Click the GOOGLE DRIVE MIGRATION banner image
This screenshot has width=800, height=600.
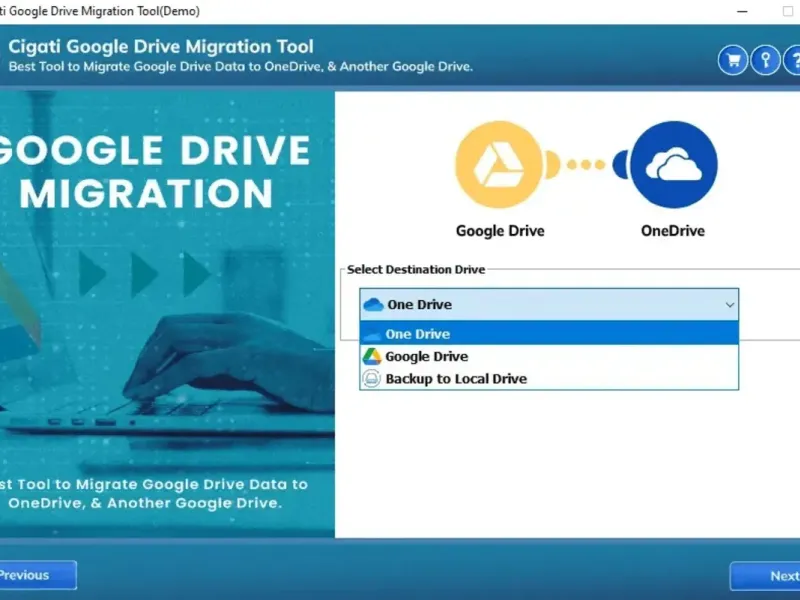(x=167, y=314)
